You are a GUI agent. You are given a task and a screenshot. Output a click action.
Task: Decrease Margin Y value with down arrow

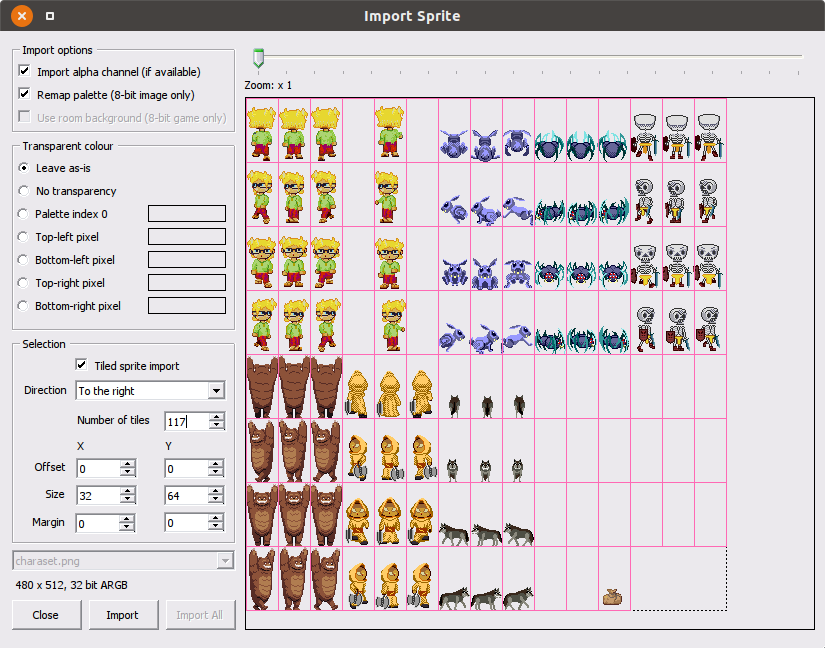(x=216, y=526)
